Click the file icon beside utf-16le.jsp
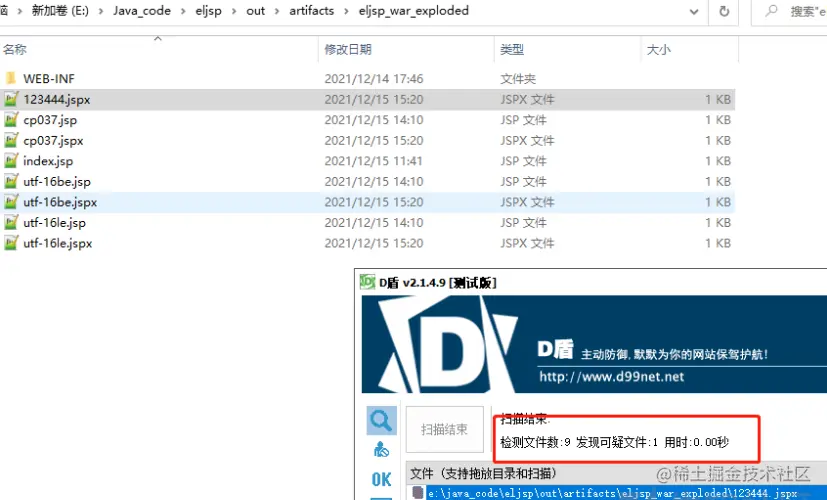The width and height of the screenshot is (827, 500). click(11, 223)
